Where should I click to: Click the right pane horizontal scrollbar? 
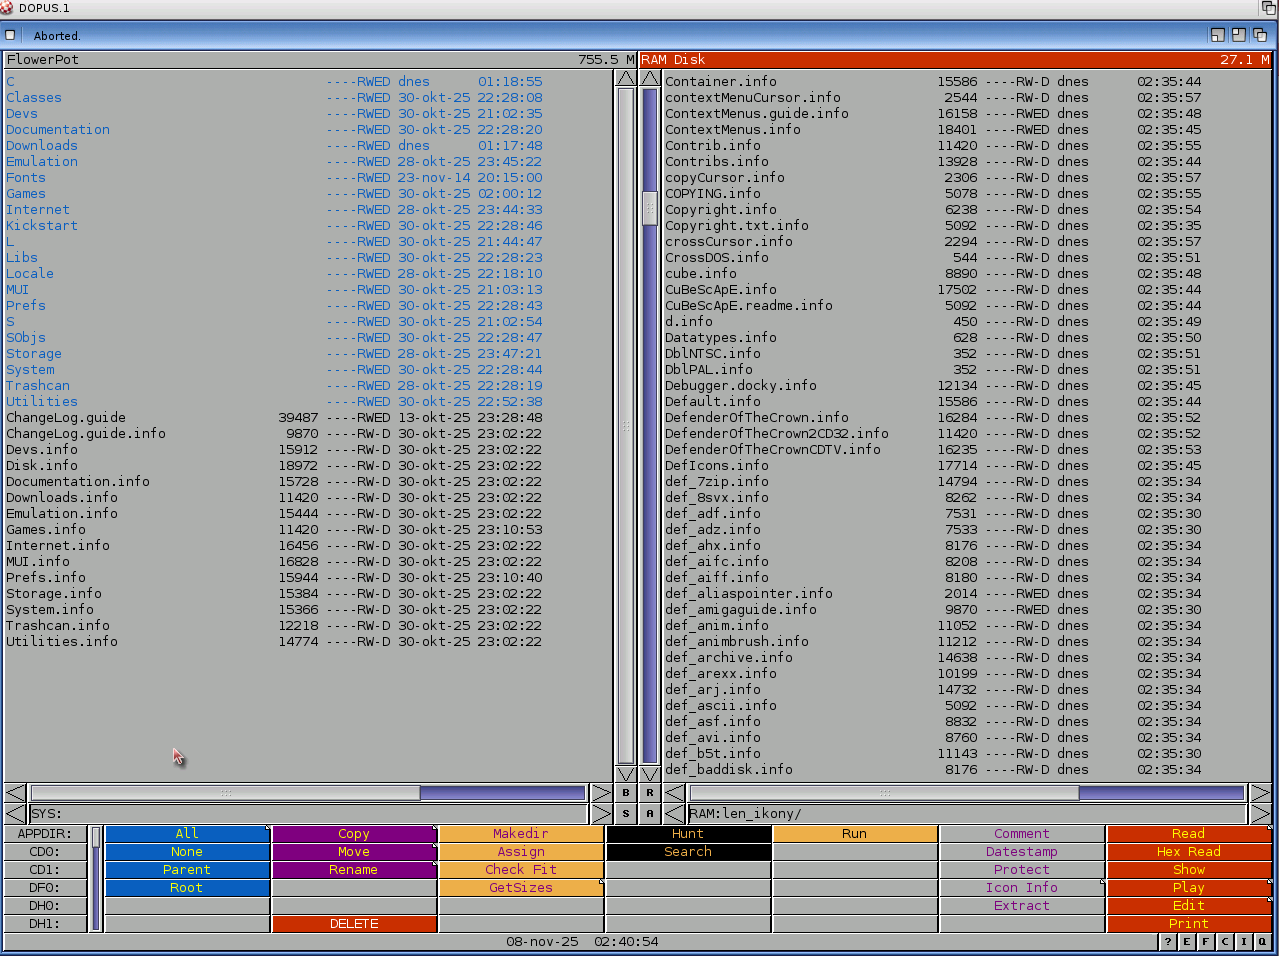coord(966,793)
